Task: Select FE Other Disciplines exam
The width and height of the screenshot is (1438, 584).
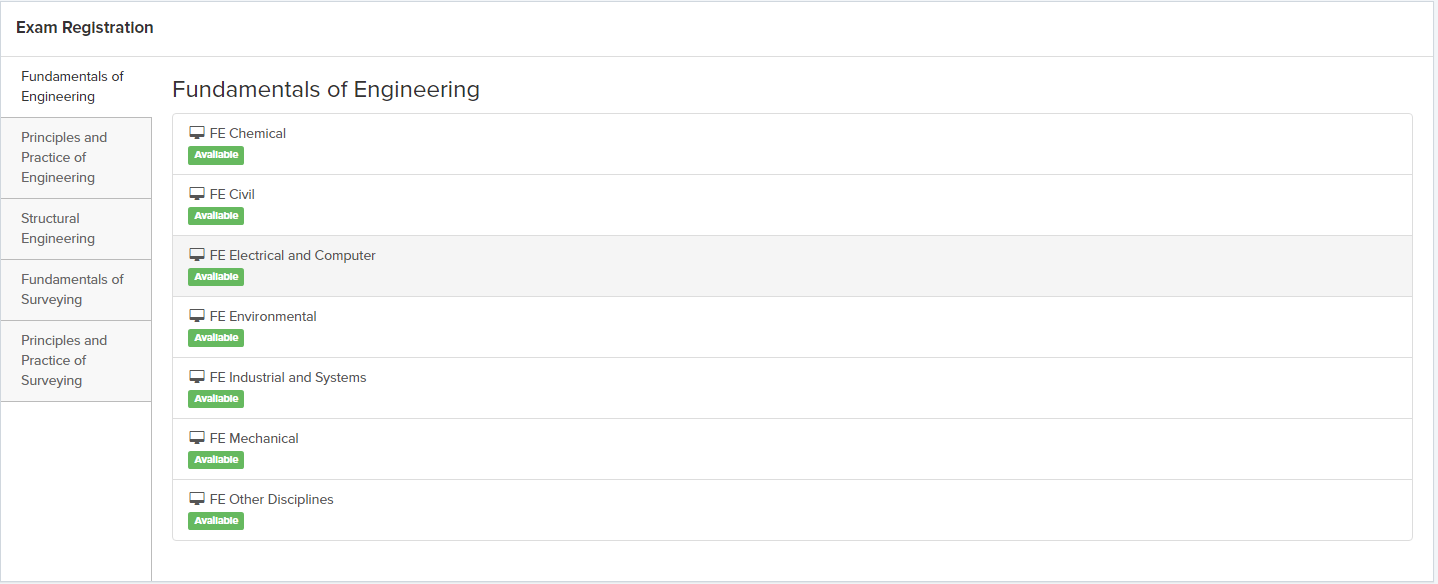Action: tap(271, 499)
